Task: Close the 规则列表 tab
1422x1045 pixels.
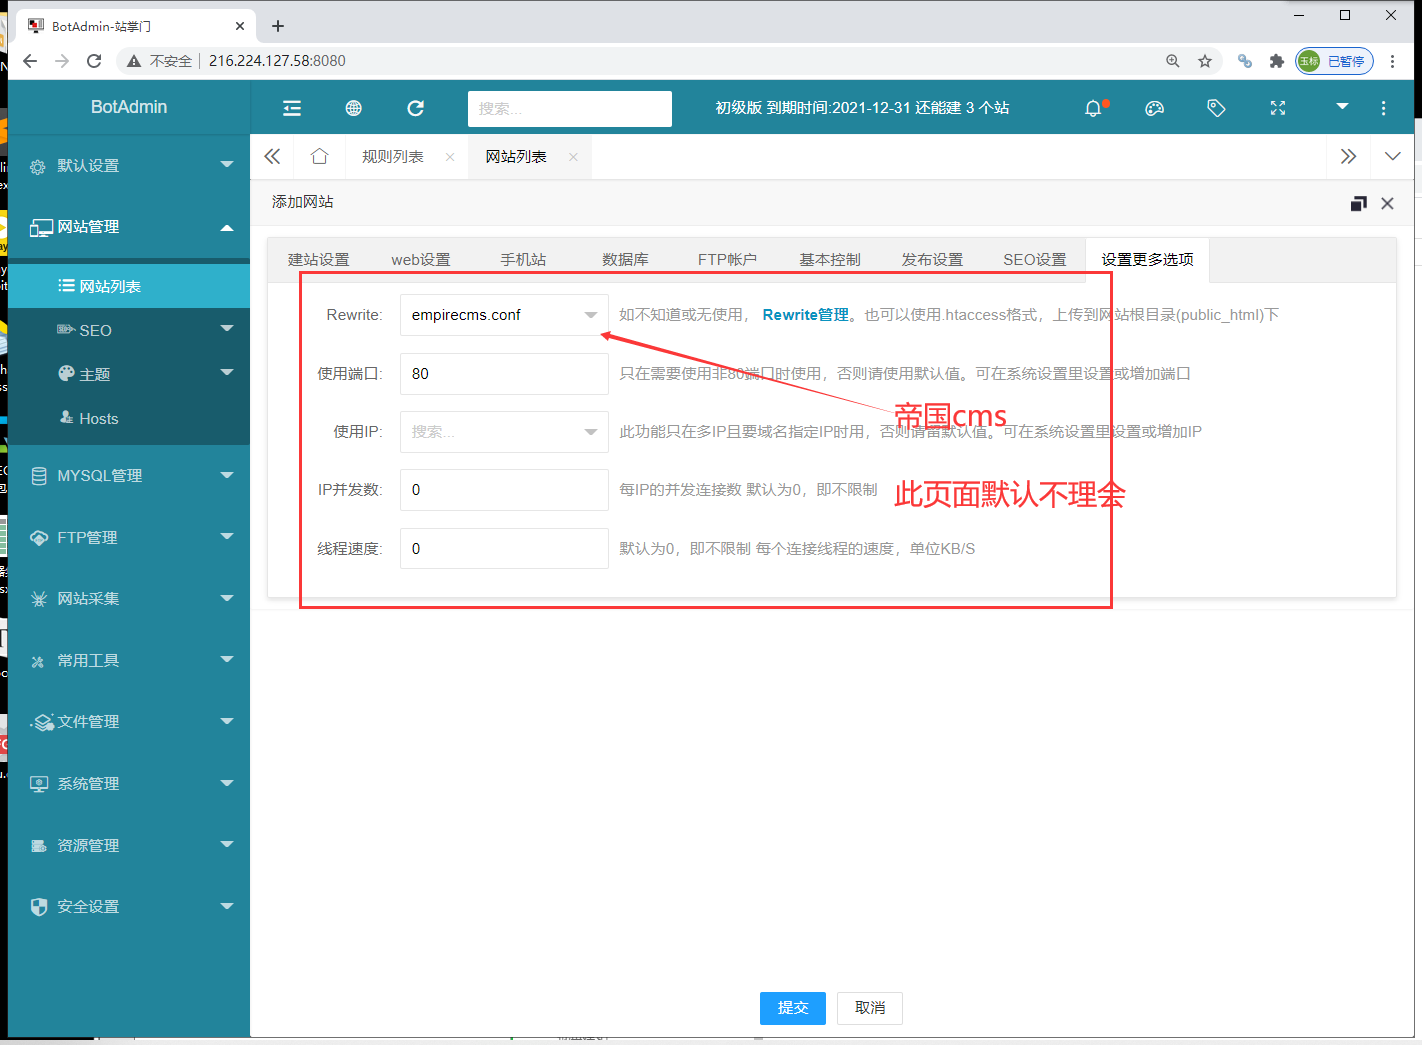Action: 450,157
